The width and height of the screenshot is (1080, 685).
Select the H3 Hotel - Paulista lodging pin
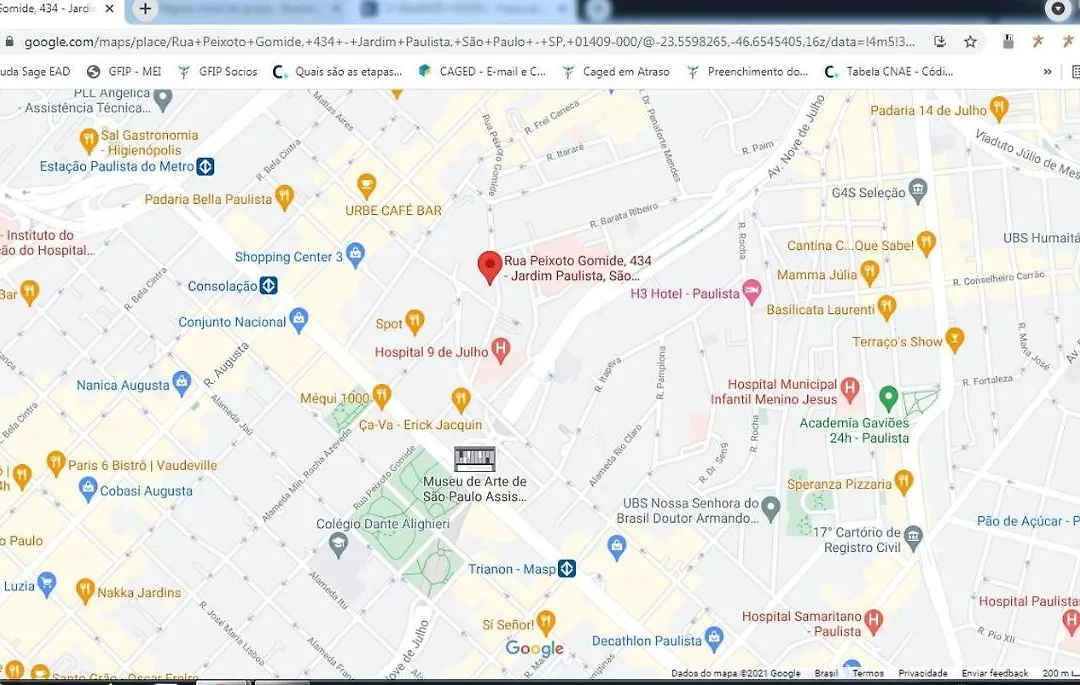pyautogui.click(x=751, y=291)
